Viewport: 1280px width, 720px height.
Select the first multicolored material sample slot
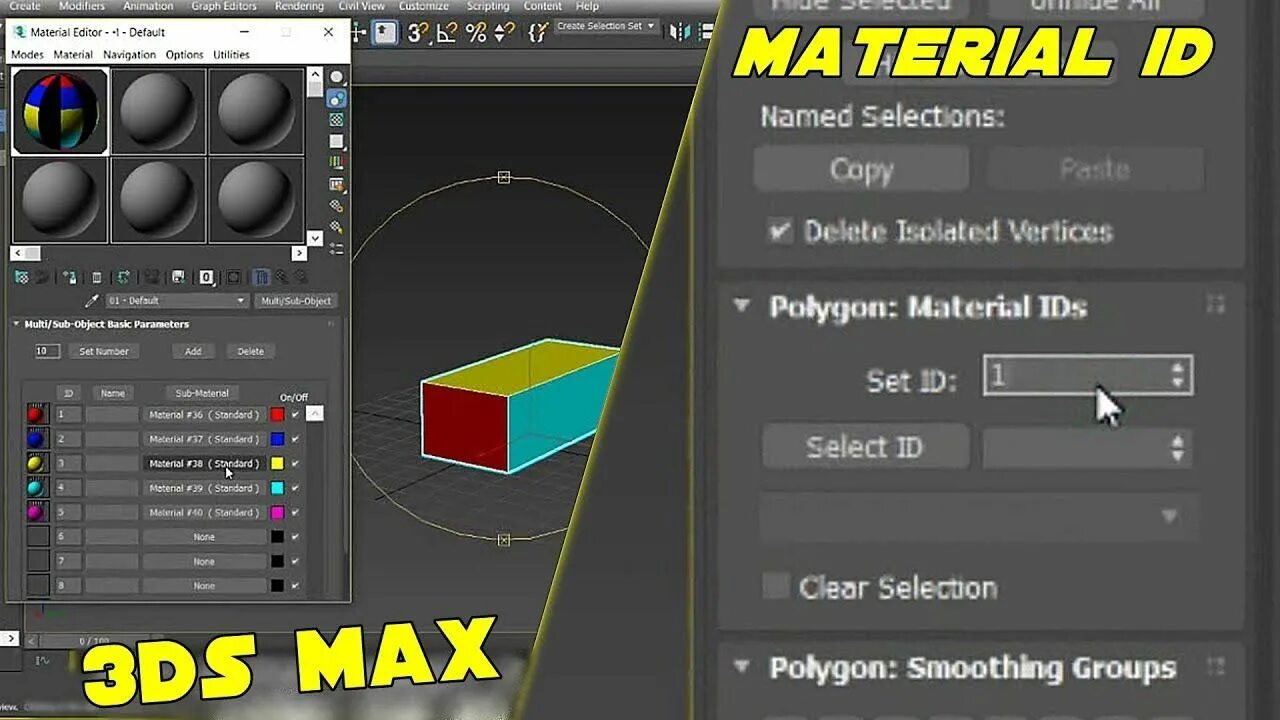[x=60, y=110]
